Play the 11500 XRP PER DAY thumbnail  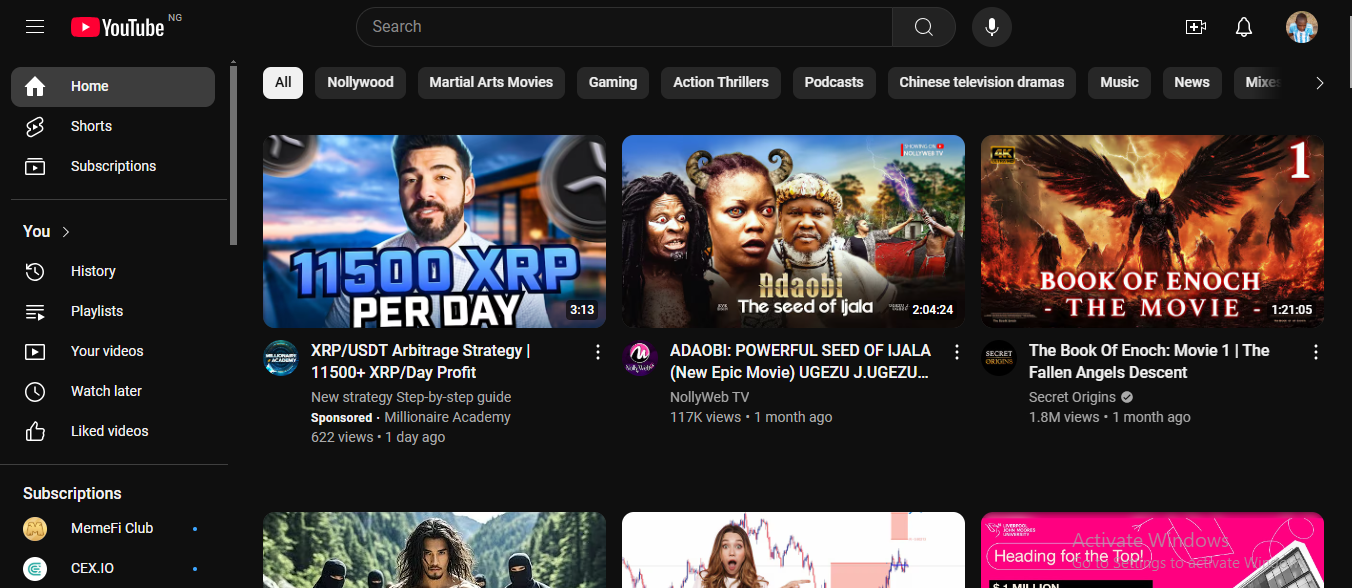(x=434, y=231)
